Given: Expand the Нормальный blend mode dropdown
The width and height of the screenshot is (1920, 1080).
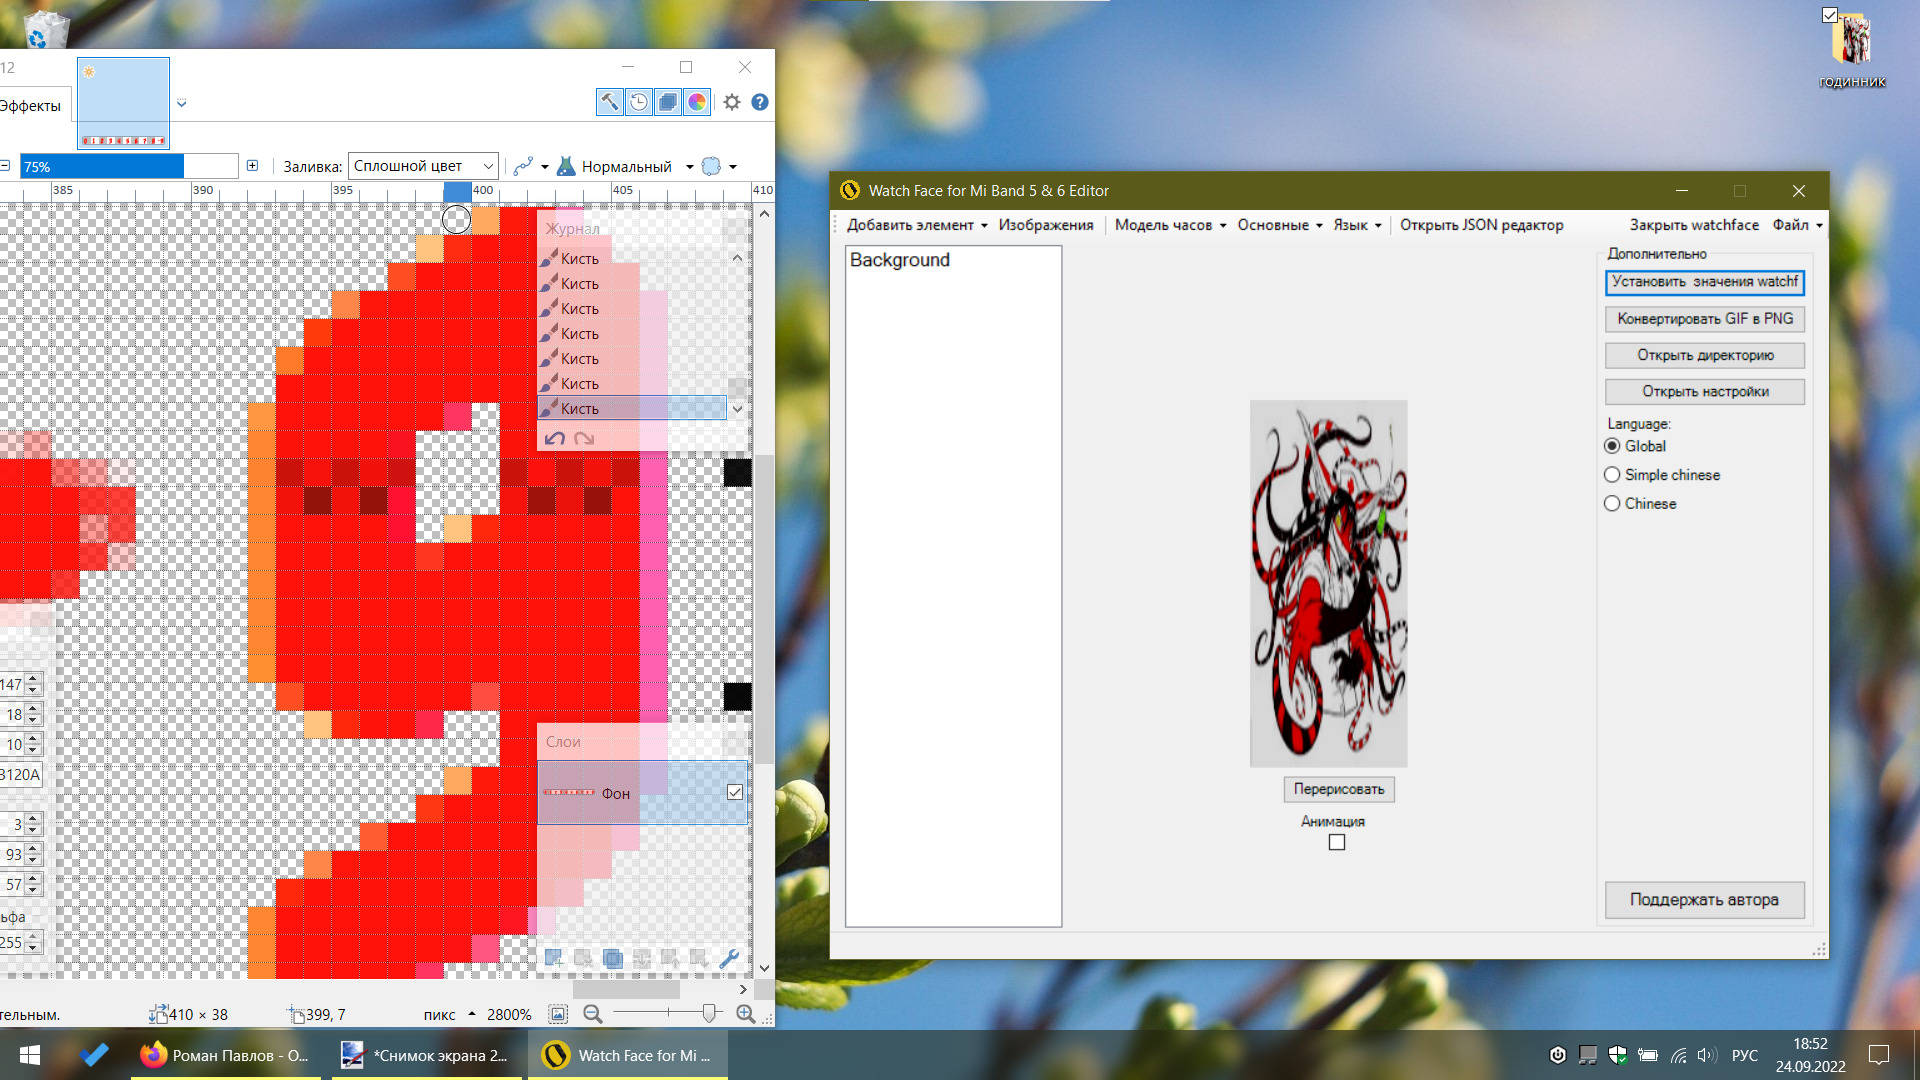Looking at the screenshot, I should pyautogui.click(x=689, y=167).
